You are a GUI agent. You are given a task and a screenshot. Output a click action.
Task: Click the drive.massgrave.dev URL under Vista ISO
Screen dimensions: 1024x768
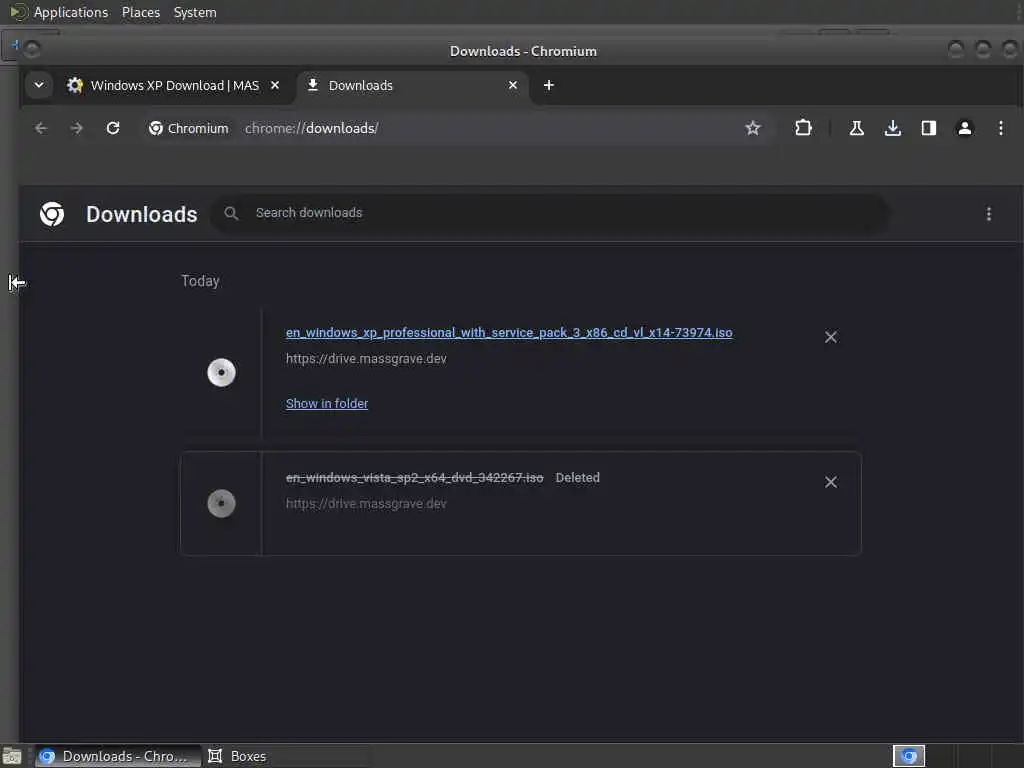(x=366, y=504)
